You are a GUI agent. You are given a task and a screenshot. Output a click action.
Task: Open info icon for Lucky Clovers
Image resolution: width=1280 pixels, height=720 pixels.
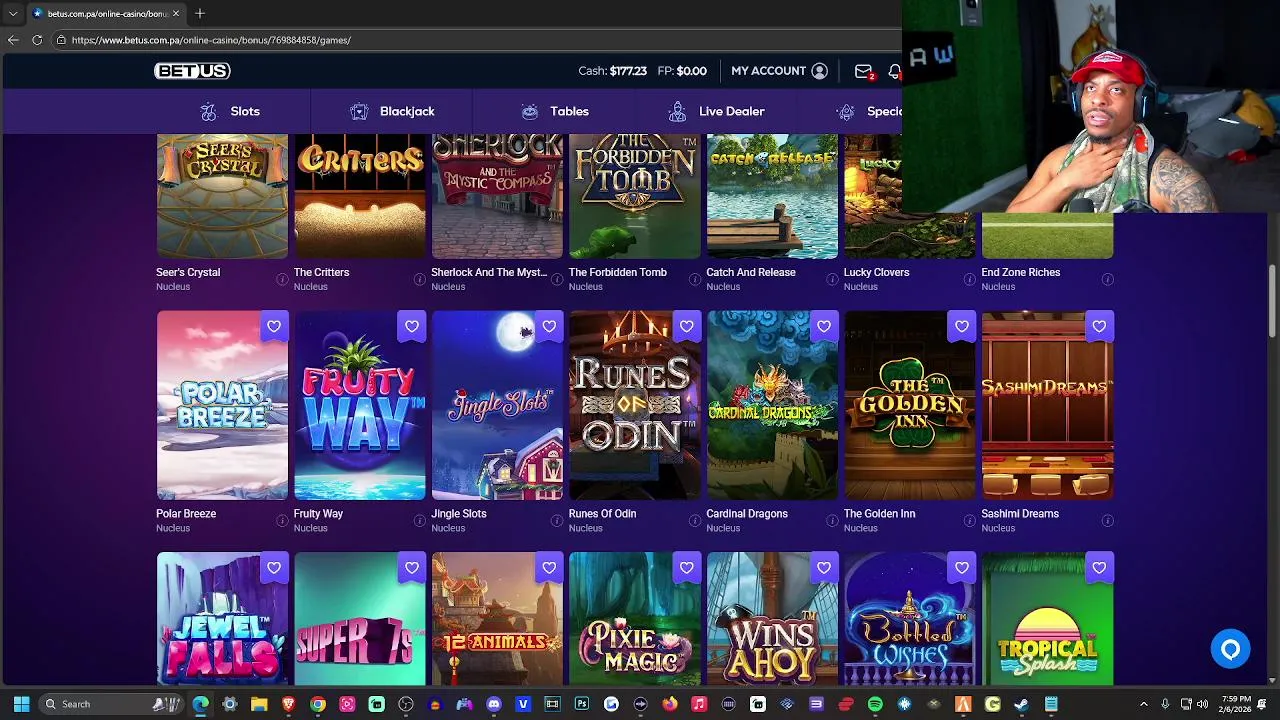point(970,279)
